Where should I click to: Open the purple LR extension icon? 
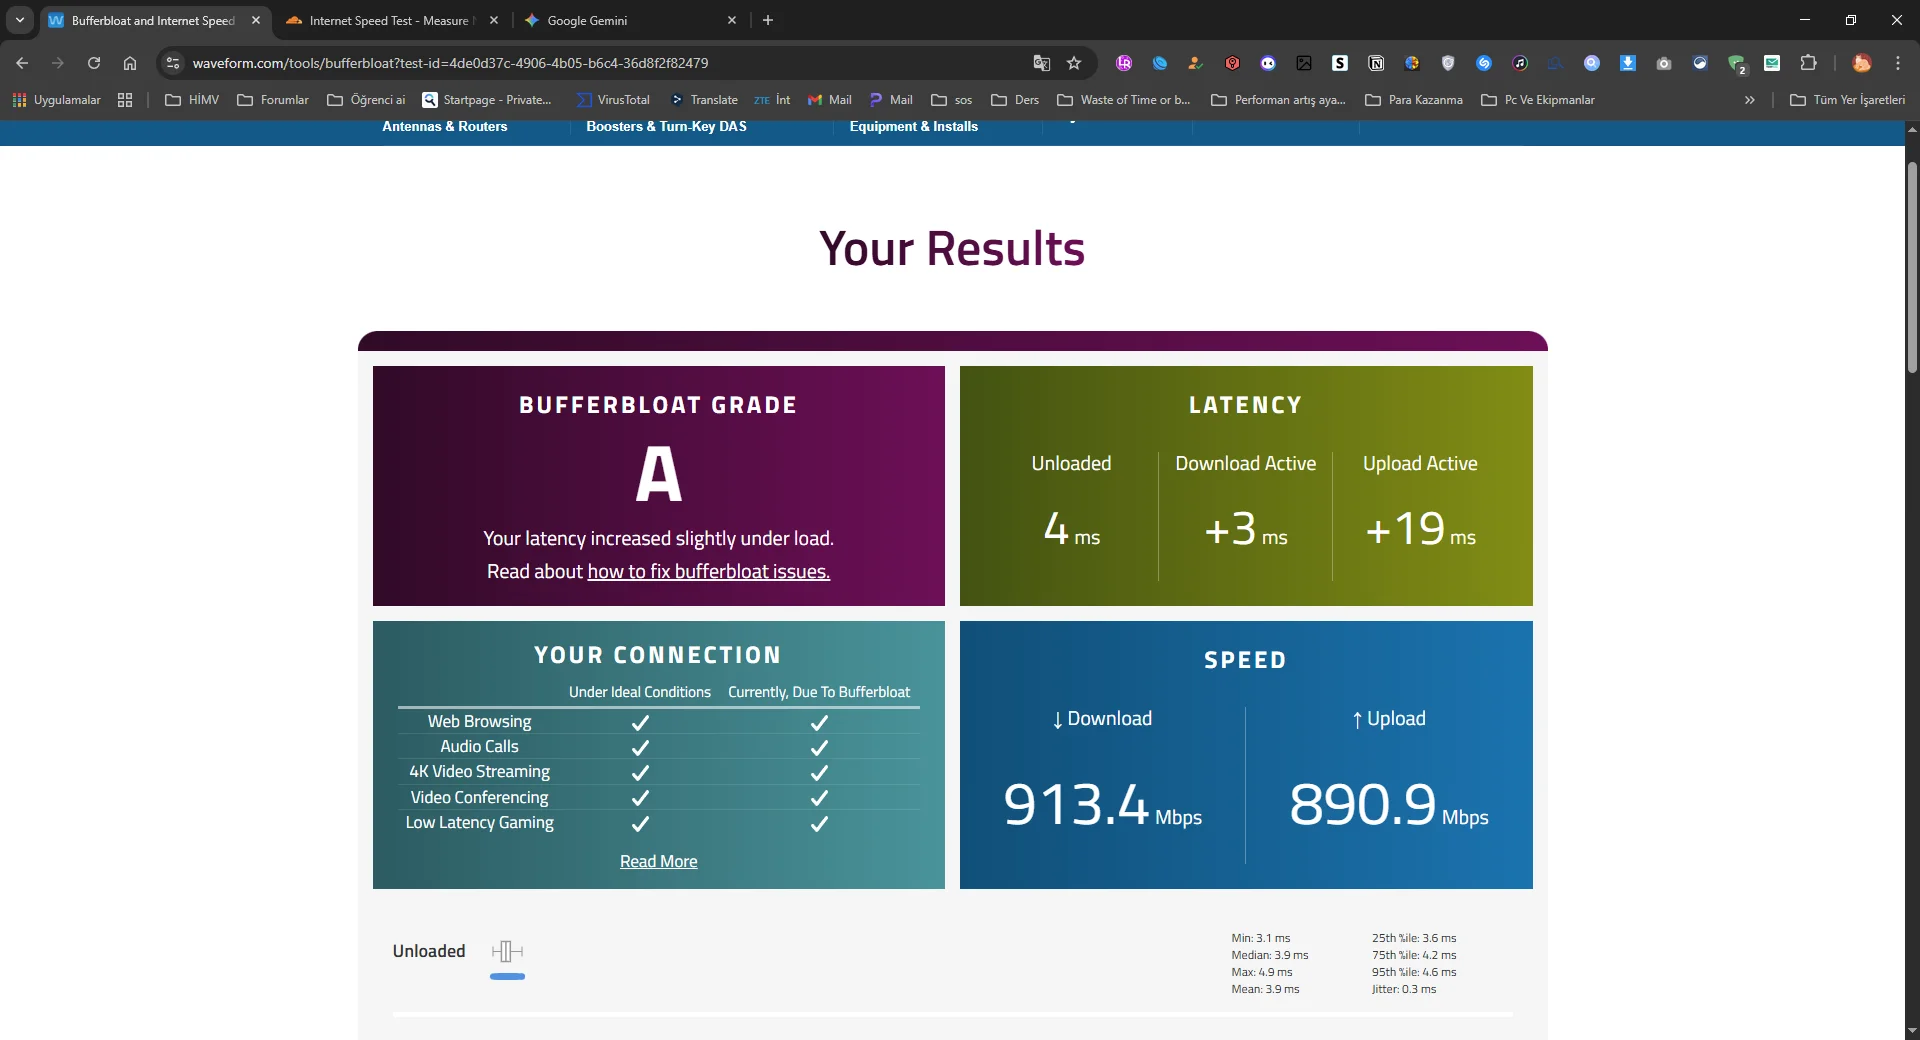click(1124, 63)
